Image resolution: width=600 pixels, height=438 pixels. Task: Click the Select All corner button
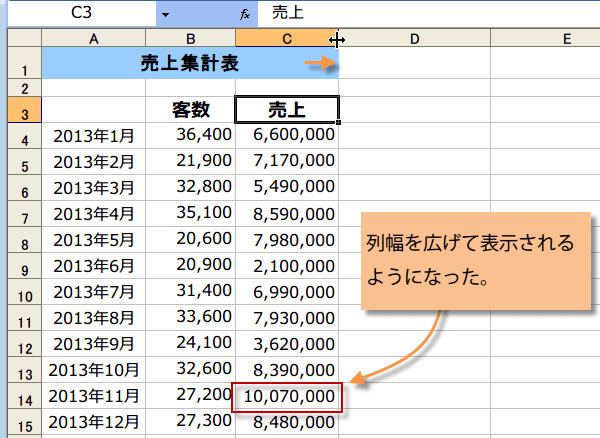tap(24, 38)
